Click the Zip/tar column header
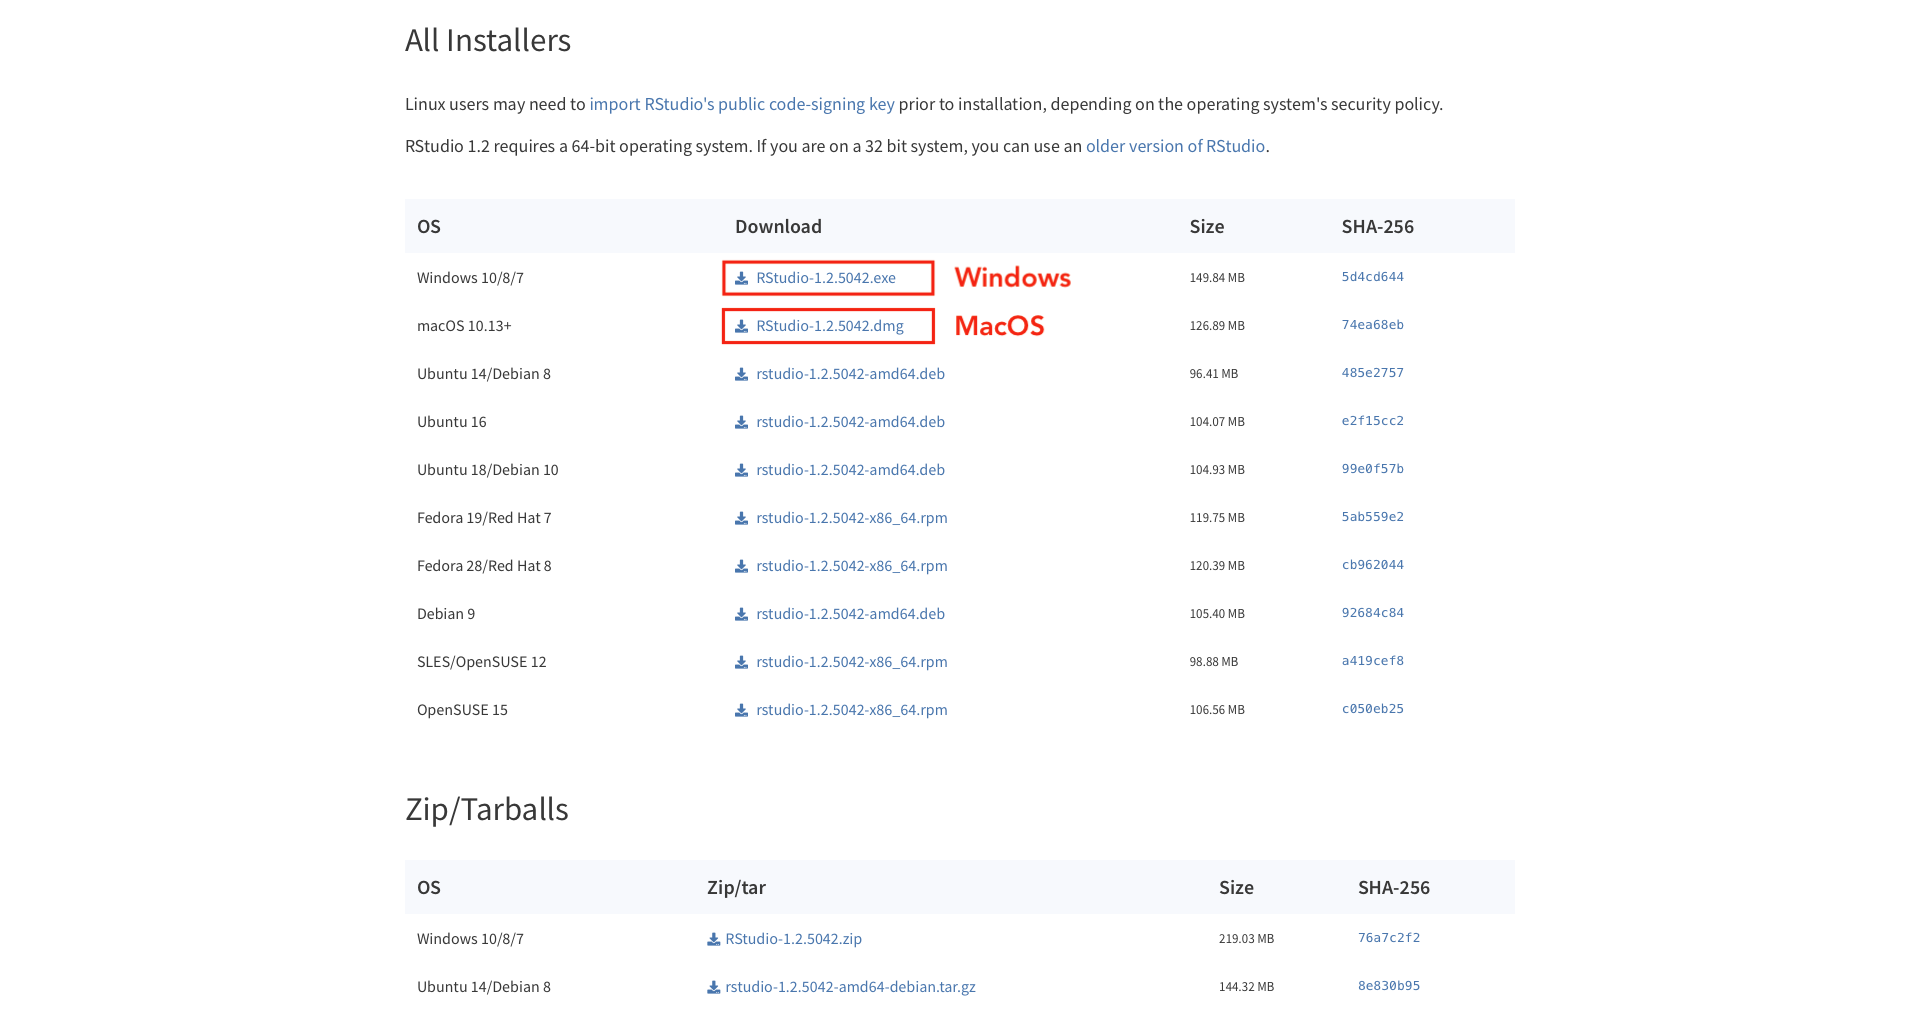Screen dimensions: 1920x1011 click(x=736, y=888)
